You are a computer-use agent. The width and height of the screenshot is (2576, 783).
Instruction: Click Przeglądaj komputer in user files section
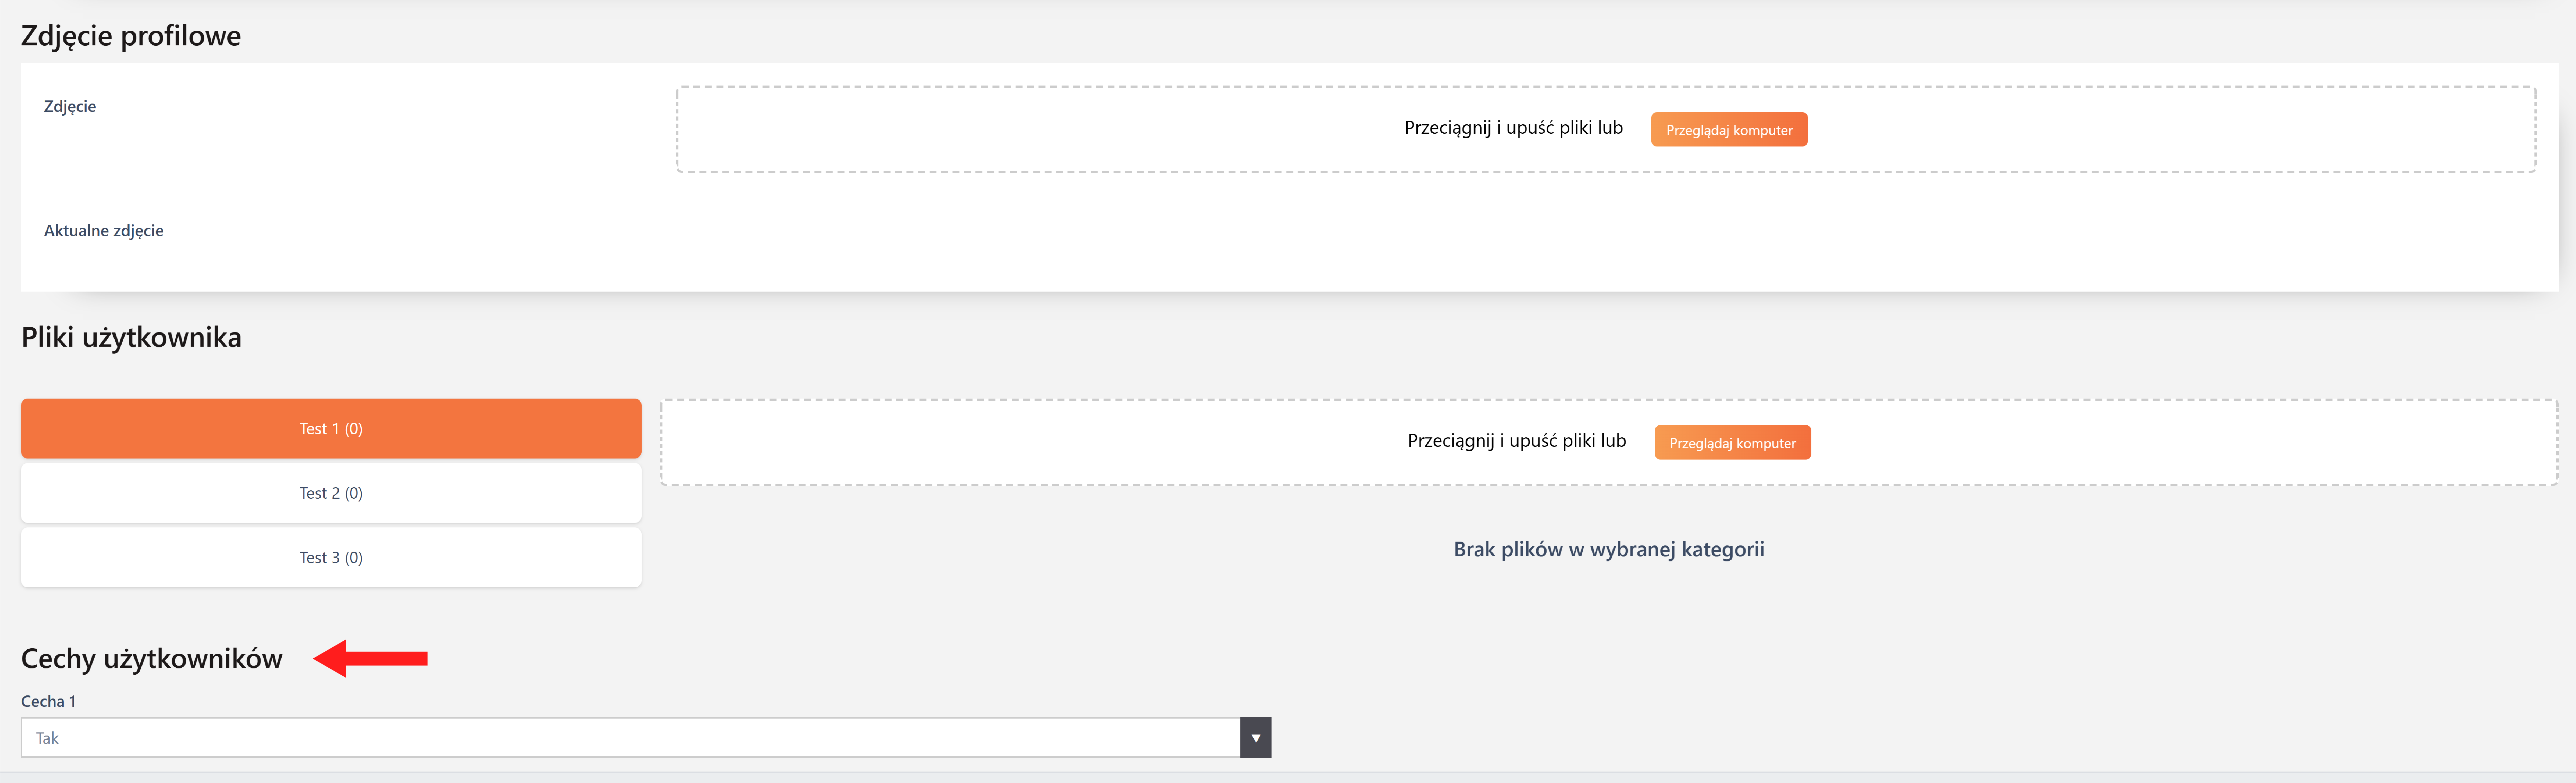click(x=1732, y=443)
